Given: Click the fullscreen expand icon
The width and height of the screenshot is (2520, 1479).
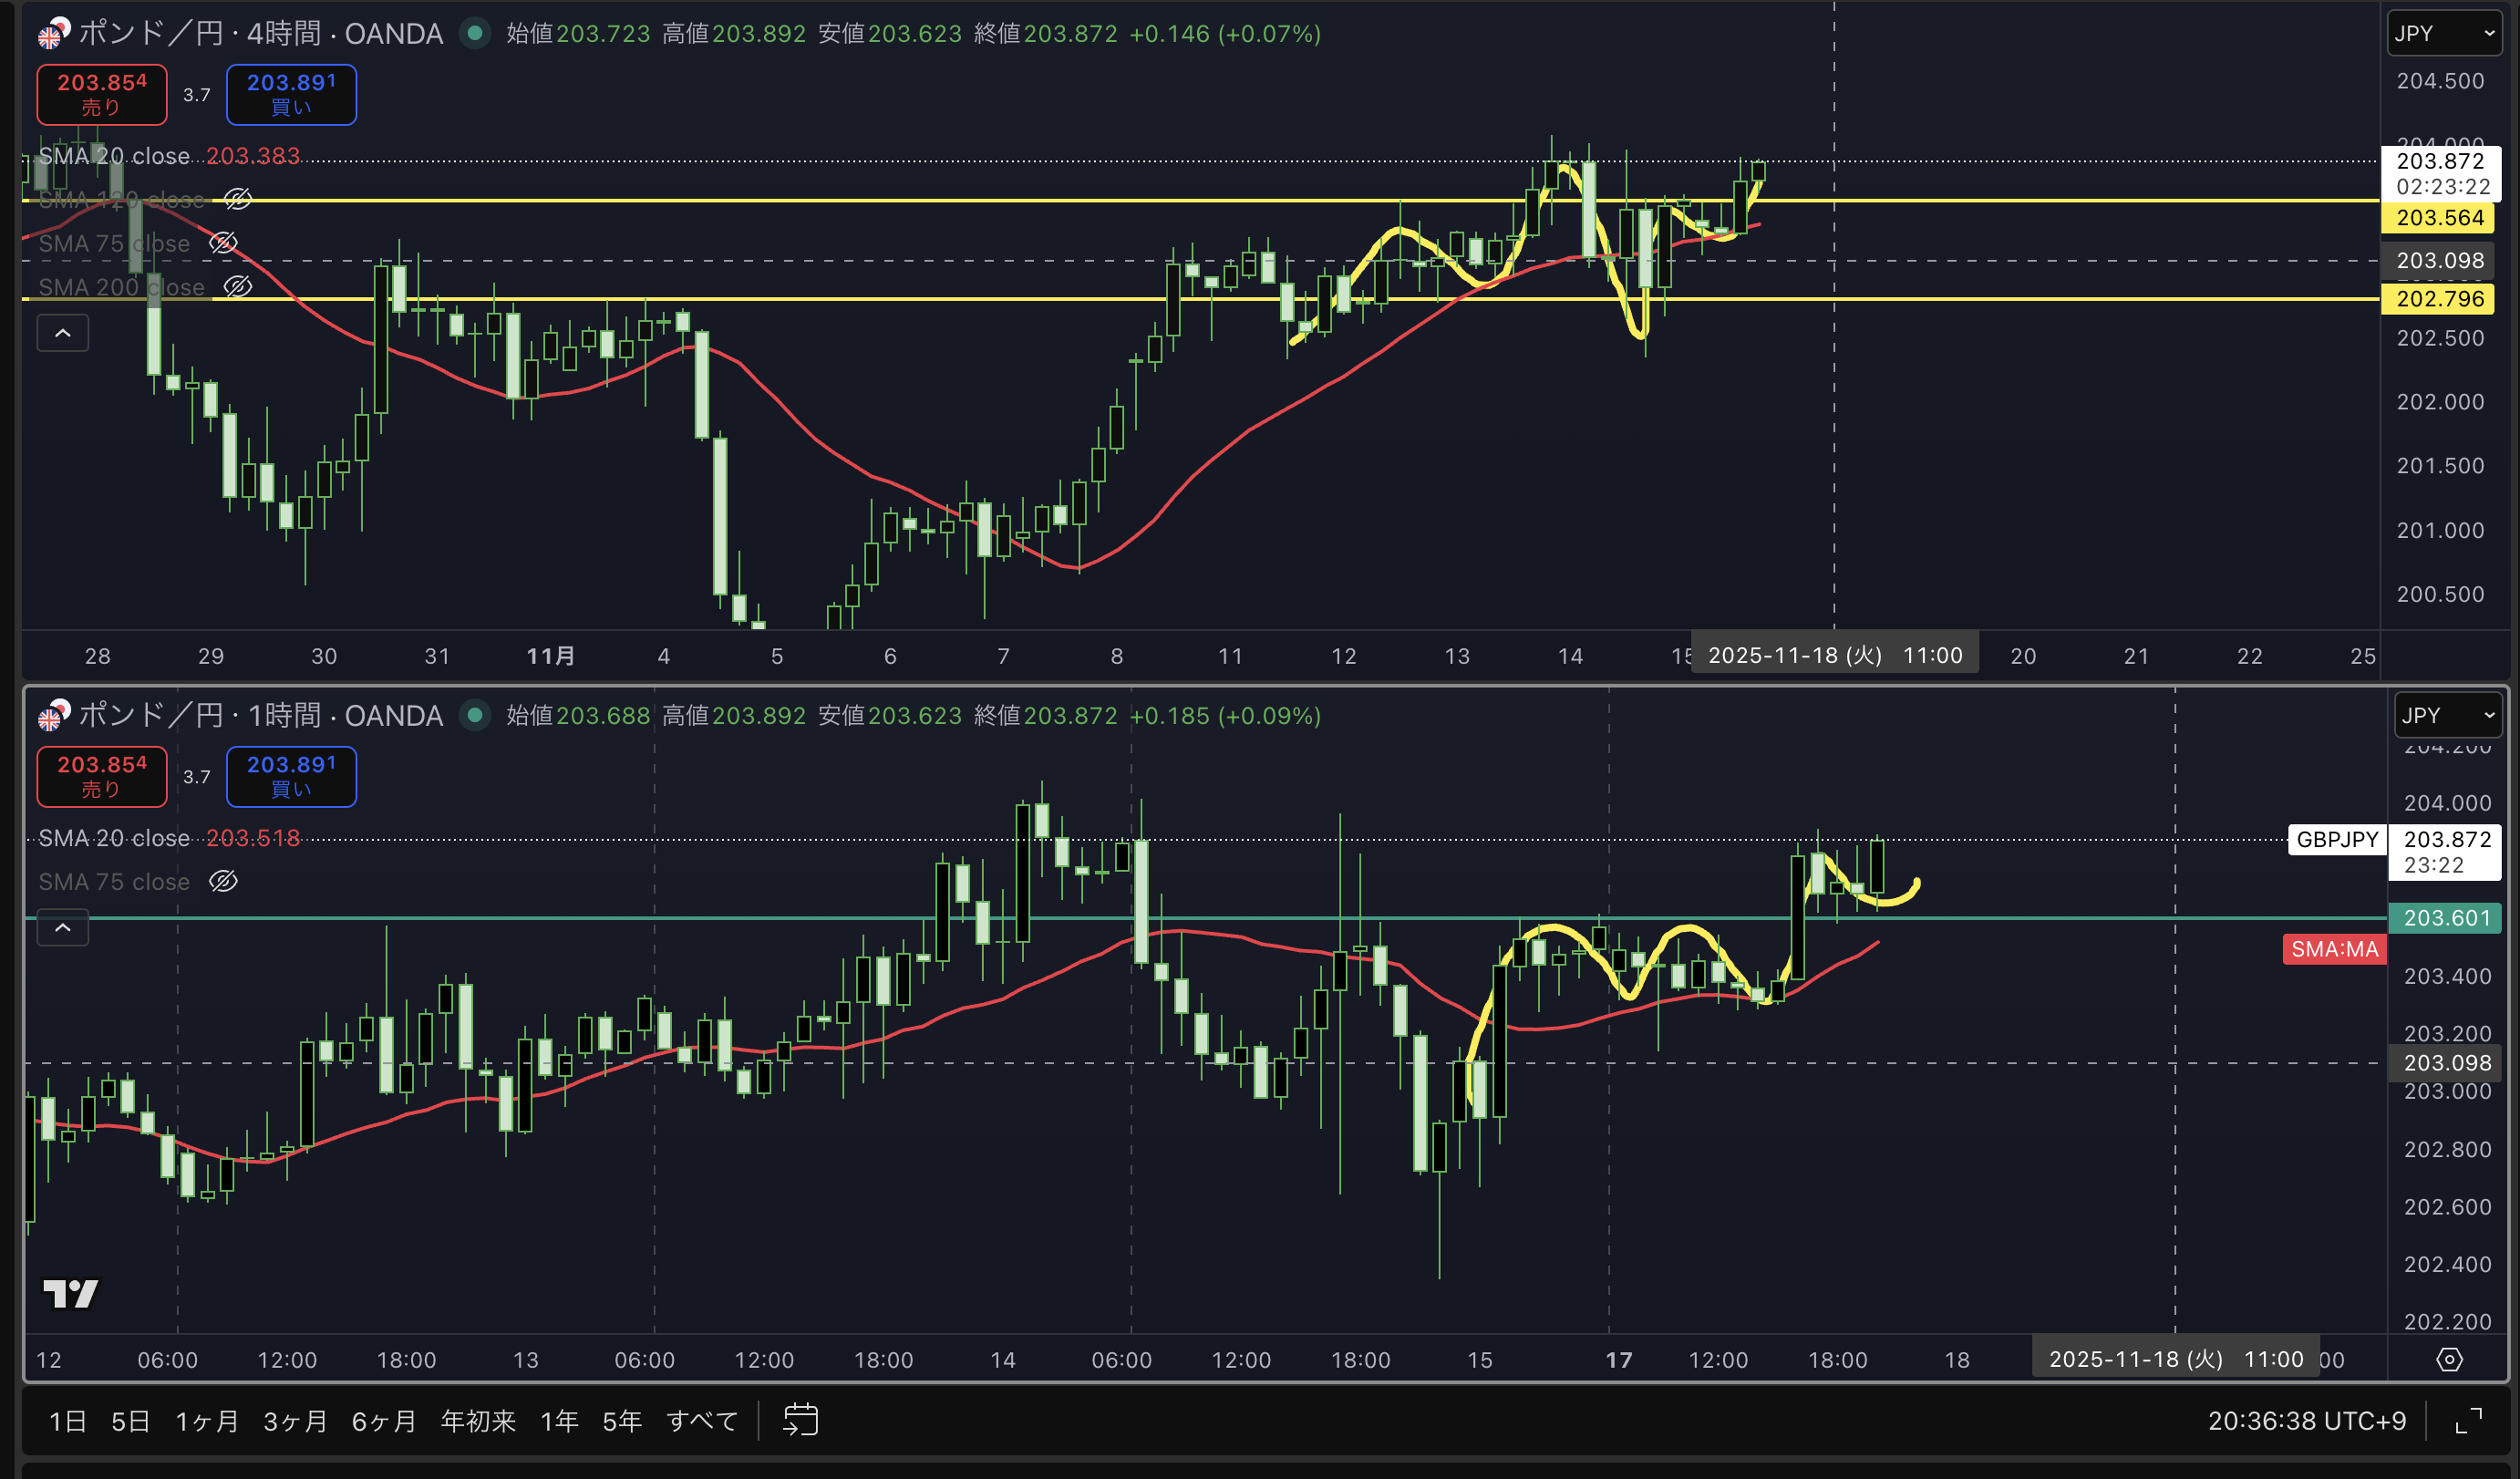Looking at the screenshot, I should 2469,1420.
